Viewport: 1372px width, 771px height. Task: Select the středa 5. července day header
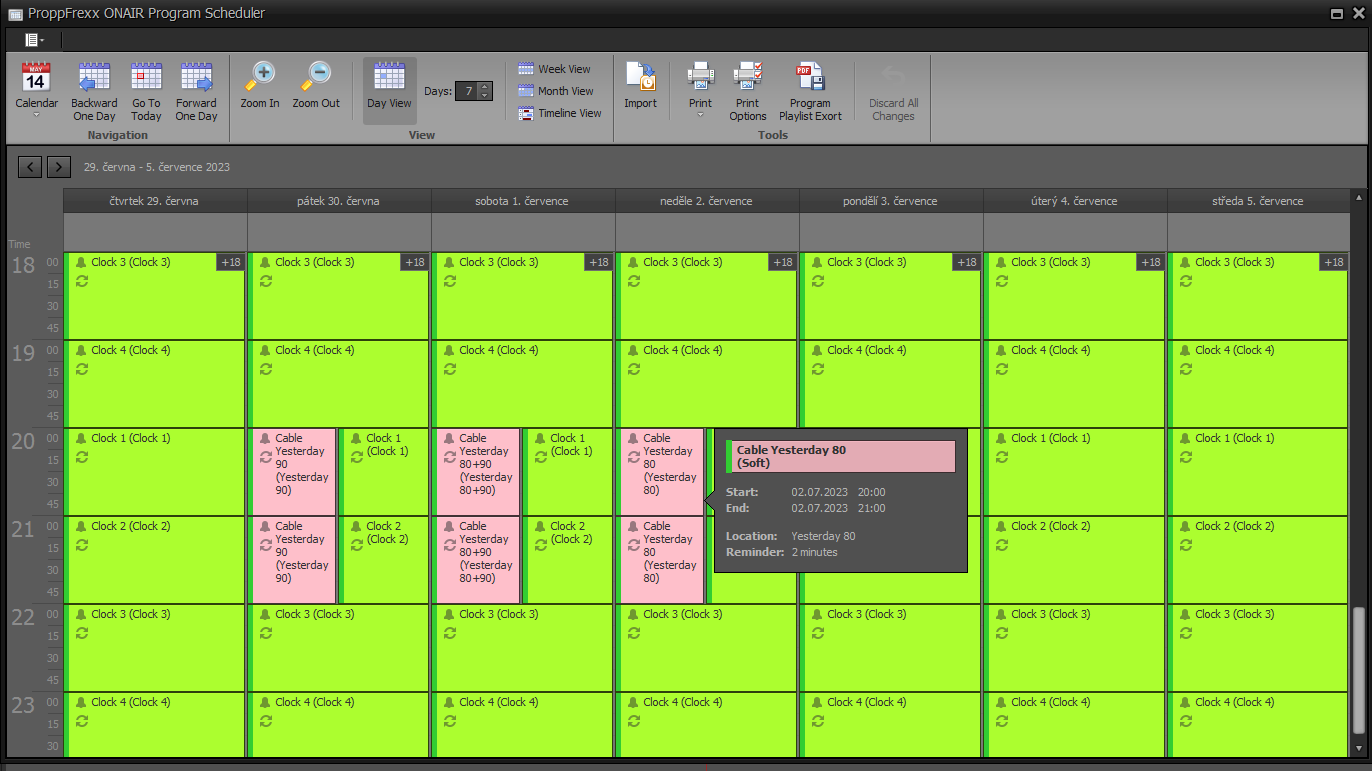click(x=1258, y=201)
